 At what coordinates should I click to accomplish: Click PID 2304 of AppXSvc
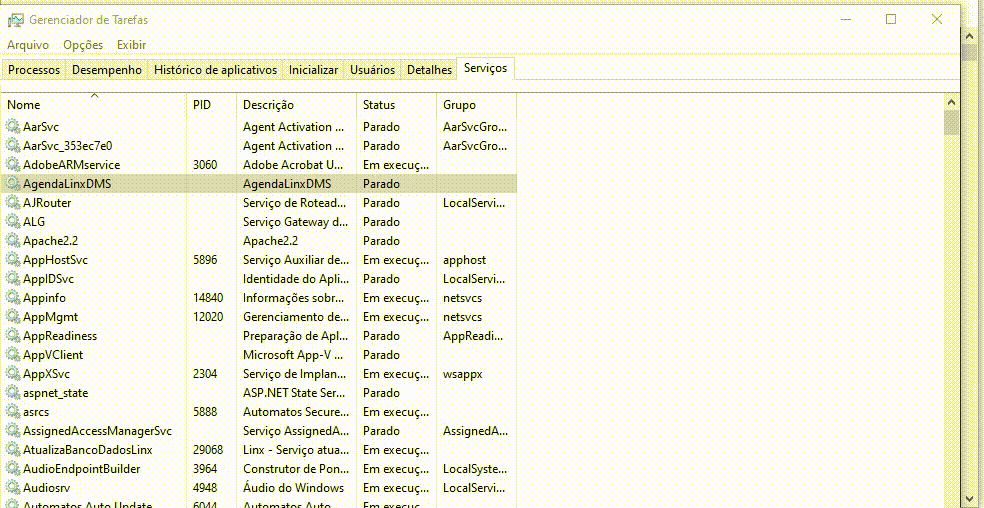pyautogui.click(x=205, y=374)
